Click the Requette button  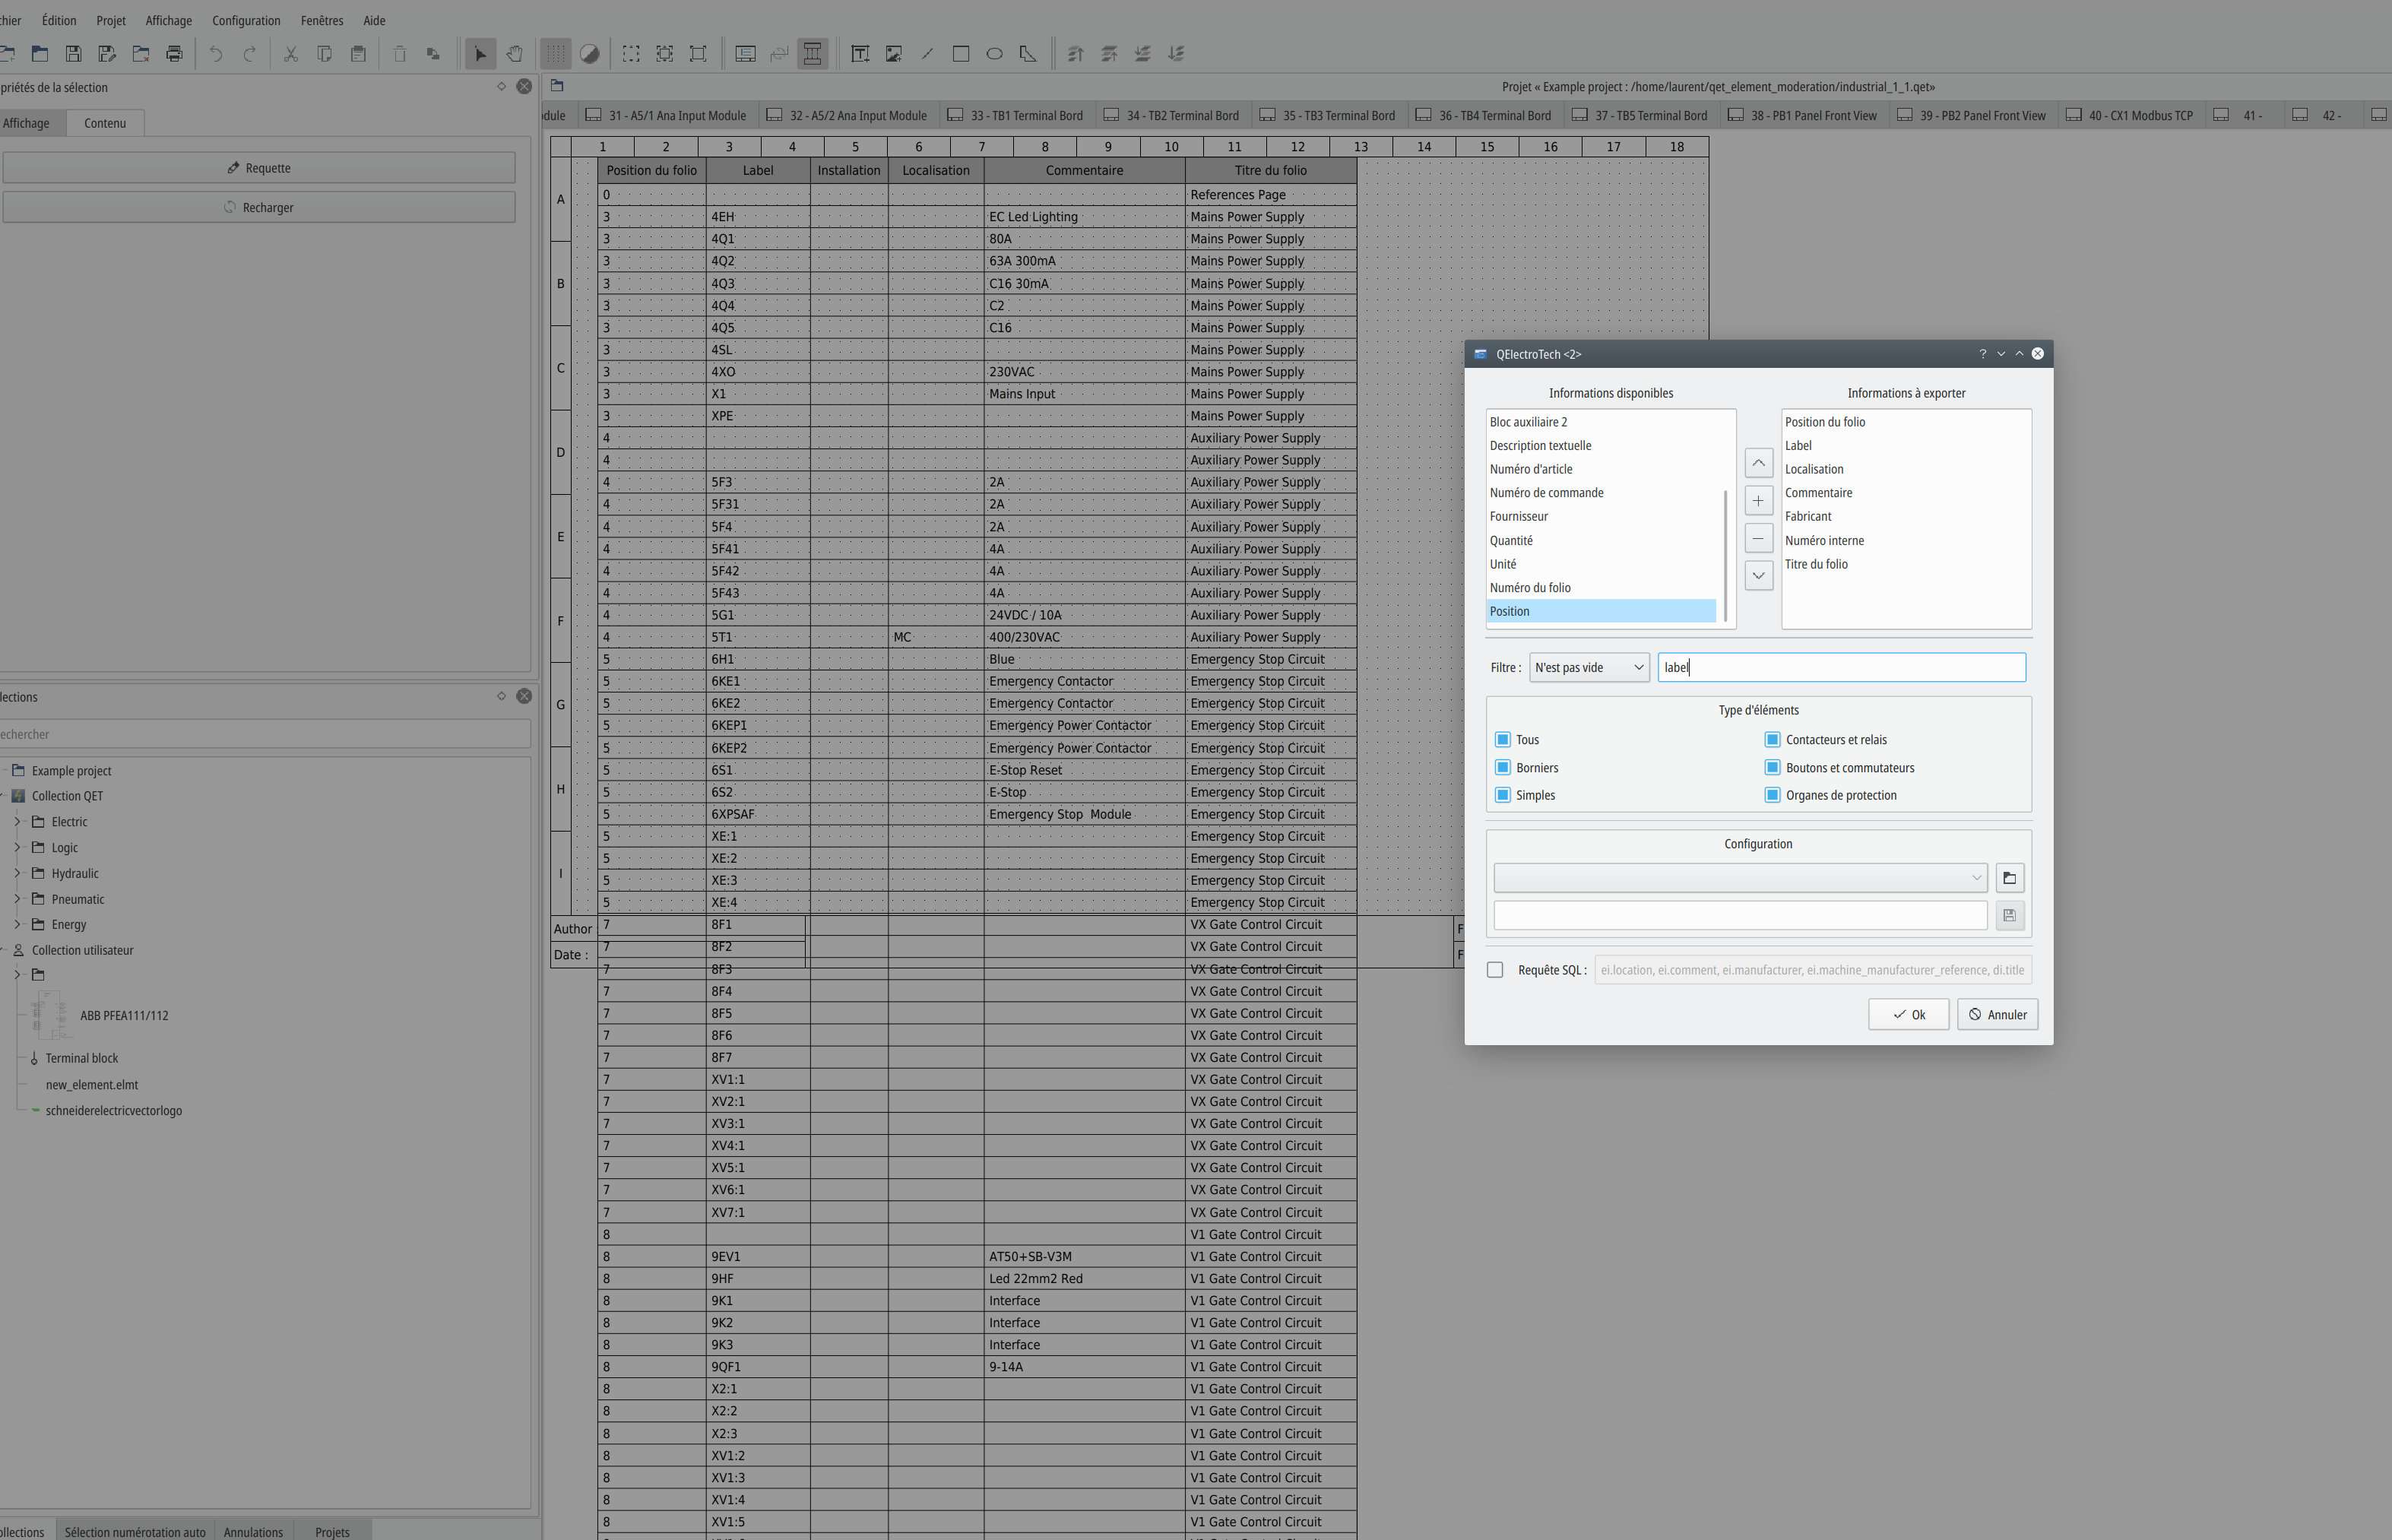point(259,168)
